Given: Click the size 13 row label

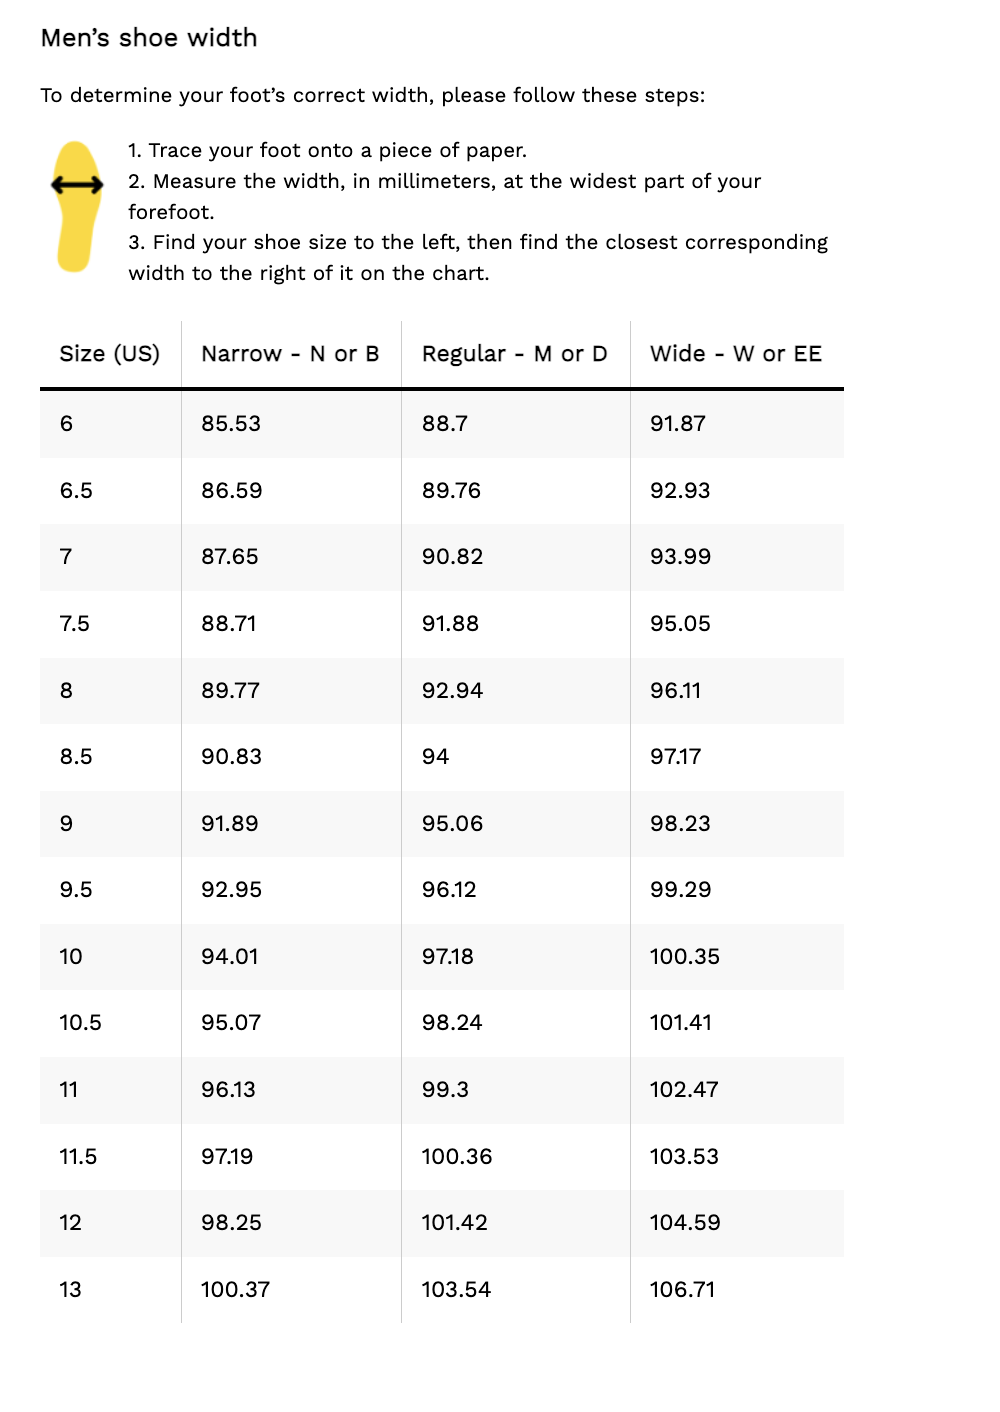Looking at the screenshot, I should (70, 1290).
